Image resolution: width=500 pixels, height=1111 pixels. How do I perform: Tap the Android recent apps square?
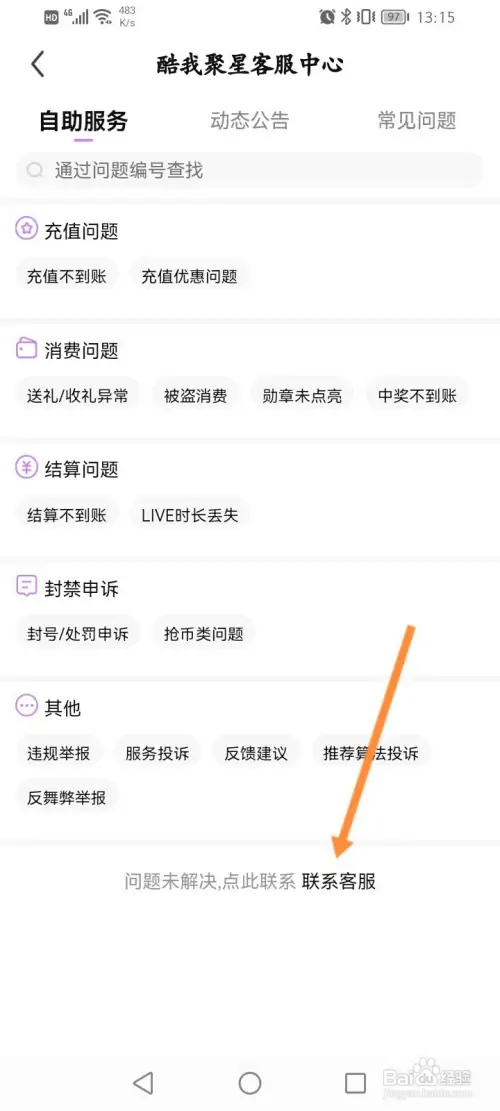click(x=355, y=1083)
